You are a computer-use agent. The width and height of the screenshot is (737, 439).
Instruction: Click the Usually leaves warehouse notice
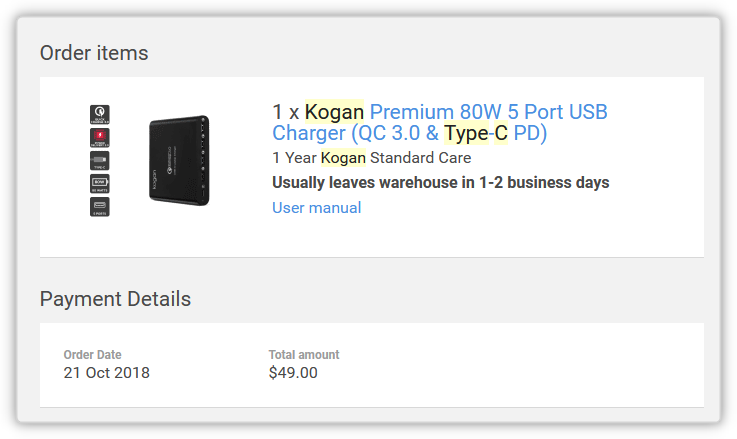click(440, 182)
